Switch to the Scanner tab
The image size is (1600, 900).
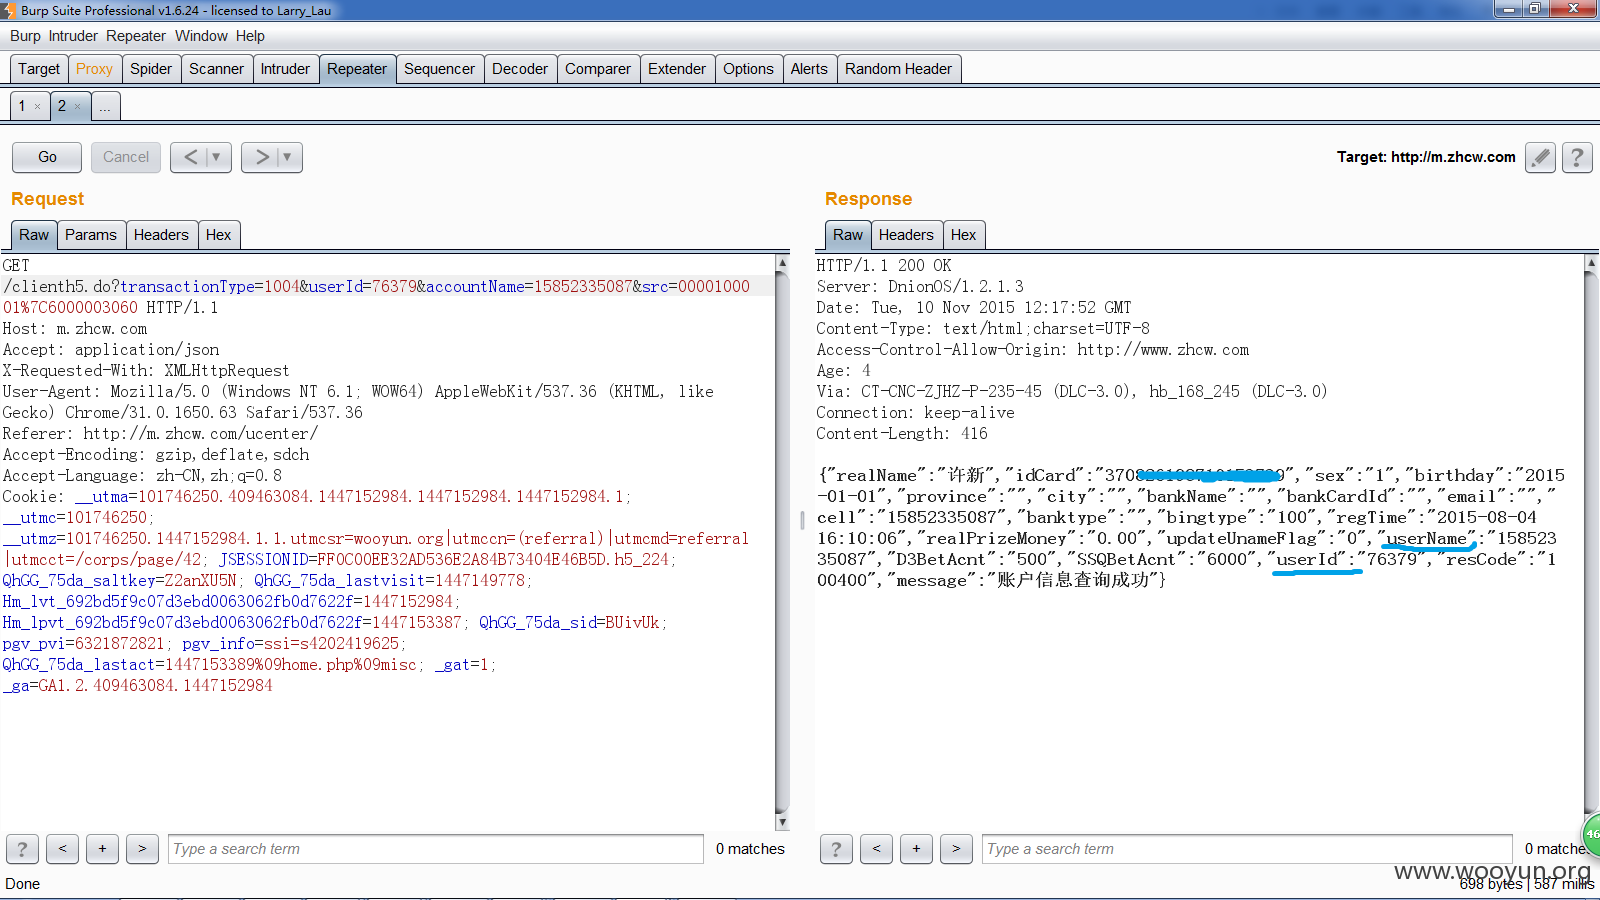(216, 69)
